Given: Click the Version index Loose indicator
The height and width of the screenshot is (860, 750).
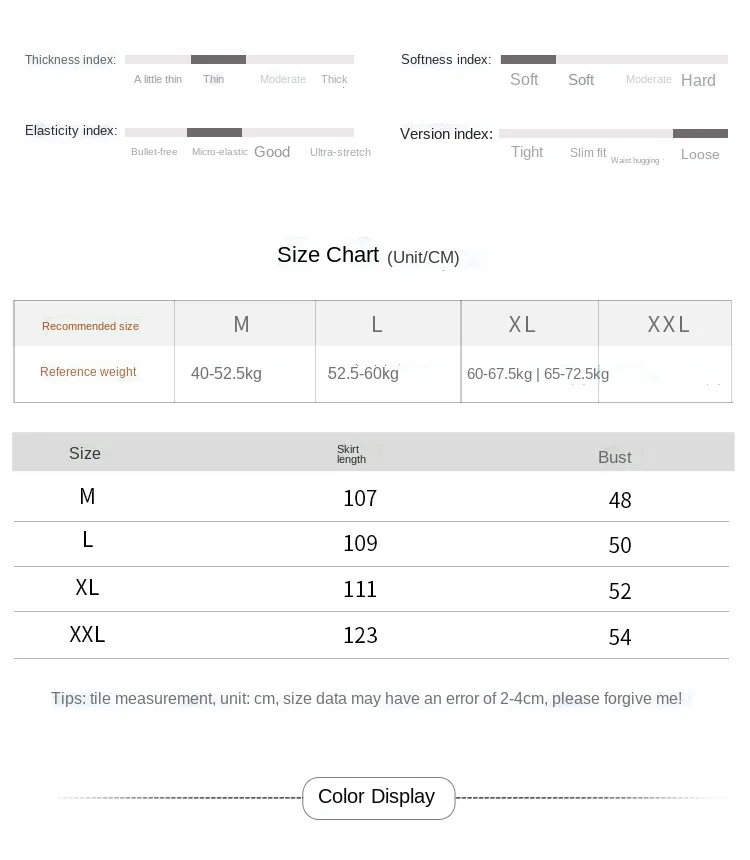Looking at the screenshot, I should click(x=700, y=133).
